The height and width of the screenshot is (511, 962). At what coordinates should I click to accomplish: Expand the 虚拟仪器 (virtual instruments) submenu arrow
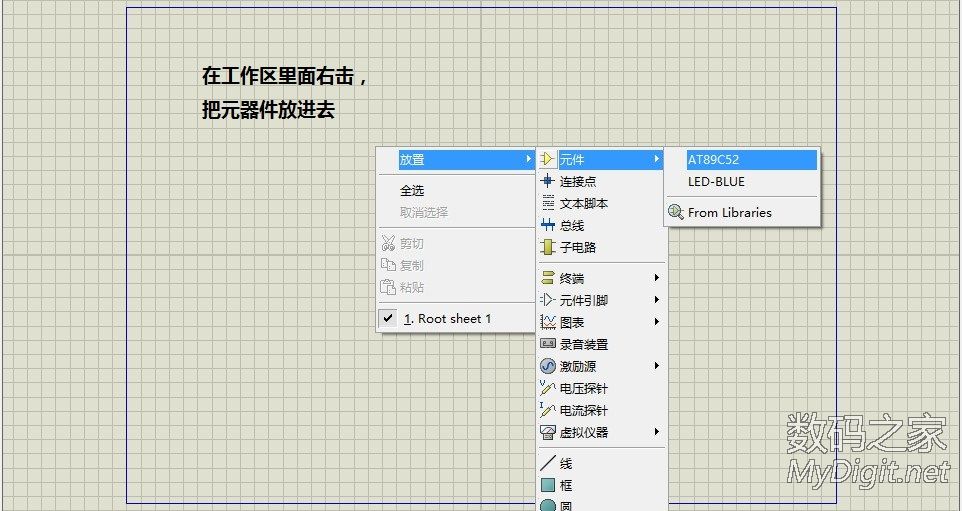click(x=657, y=432)
